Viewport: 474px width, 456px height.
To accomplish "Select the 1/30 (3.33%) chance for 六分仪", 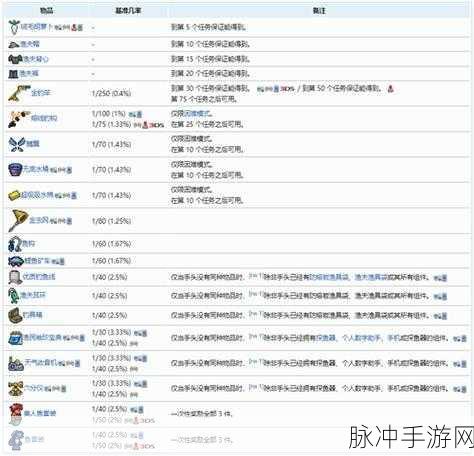I will point(111,384).
